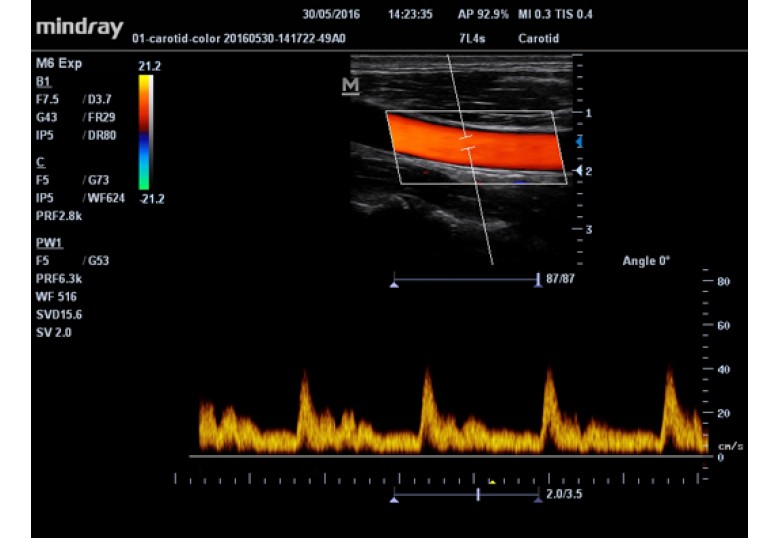The width and height of the screenshot is (779, 538).
Task: Click the G53 PW gain value
Action: pos(98,260)
